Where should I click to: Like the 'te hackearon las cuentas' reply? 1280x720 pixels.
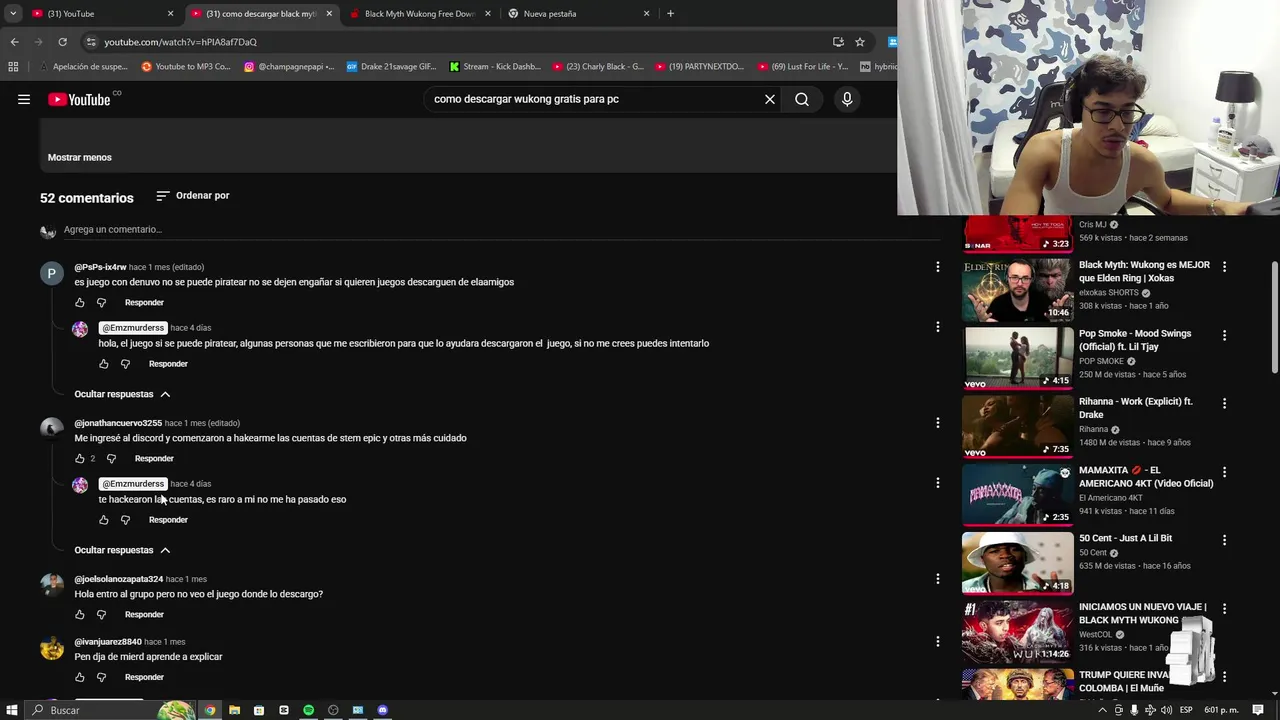(x=104, y=520)
